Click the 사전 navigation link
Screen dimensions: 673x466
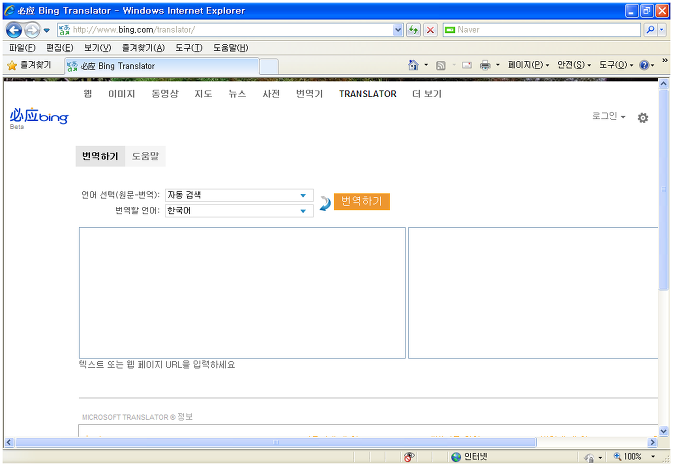271,94
